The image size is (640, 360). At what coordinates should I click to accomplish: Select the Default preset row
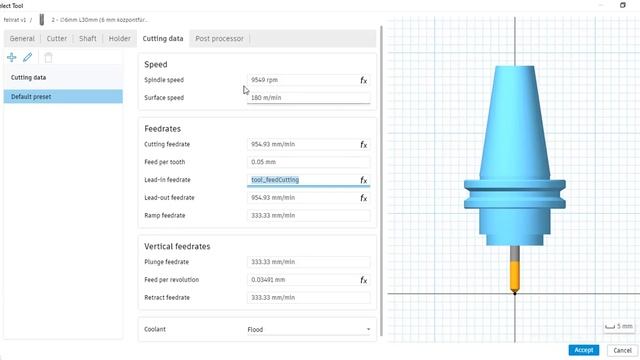[x=63, y=97]
